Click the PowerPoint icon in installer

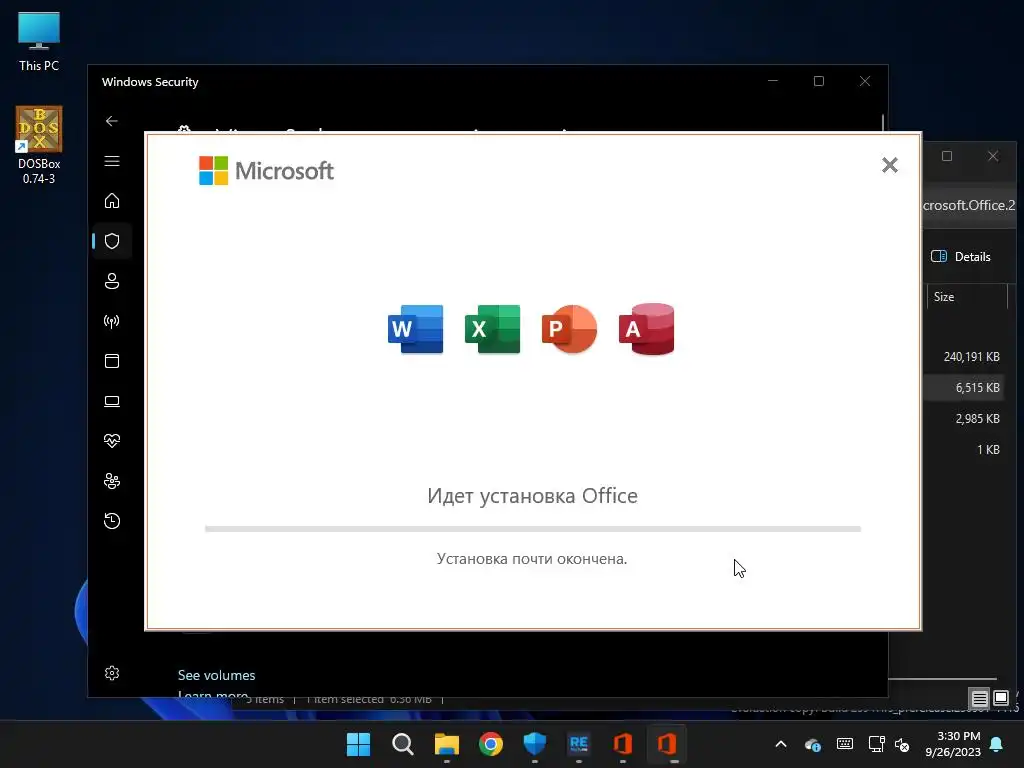click(x=569, y=329)
